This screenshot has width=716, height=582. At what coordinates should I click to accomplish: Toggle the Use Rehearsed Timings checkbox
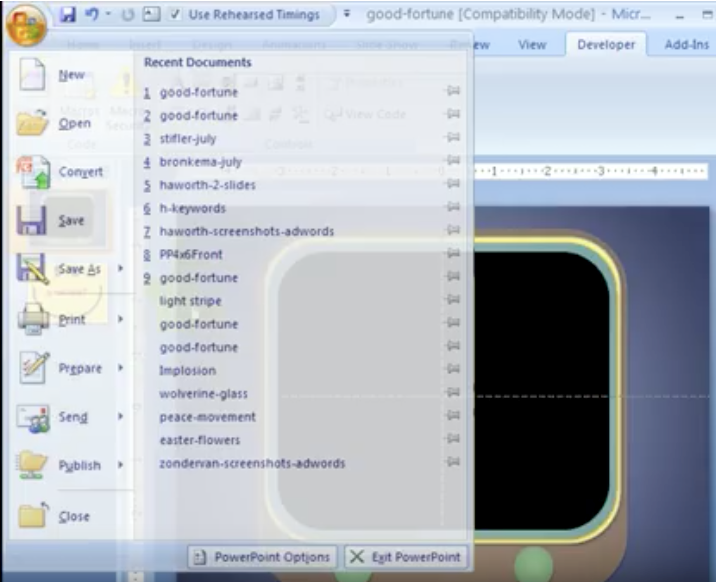[x=176, y=15]
